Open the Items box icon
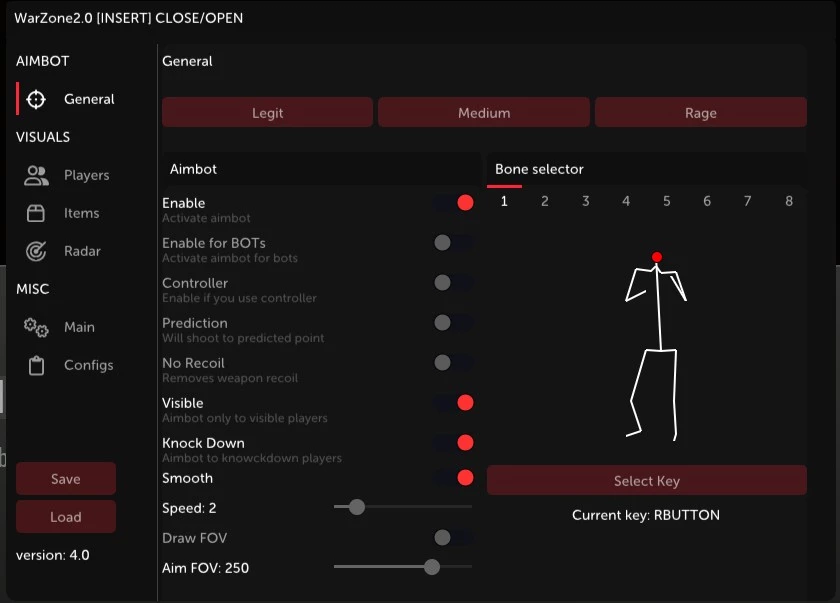This screenshot has height=603, width=840. 36,213
